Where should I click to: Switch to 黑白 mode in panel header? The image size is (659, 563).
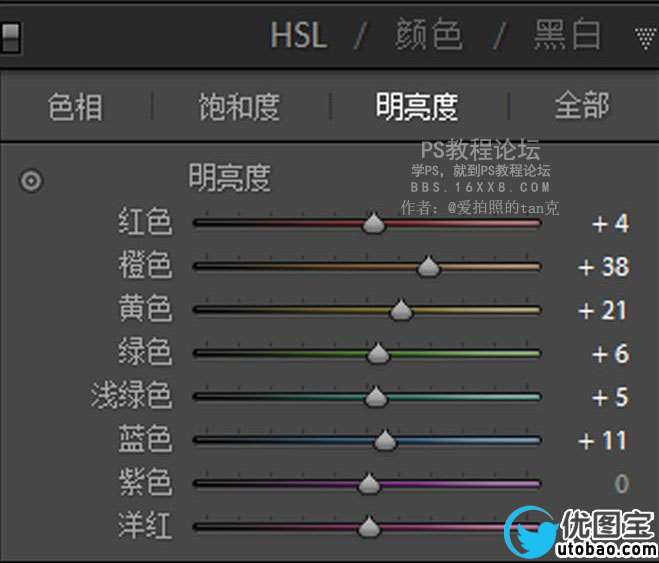567,34
